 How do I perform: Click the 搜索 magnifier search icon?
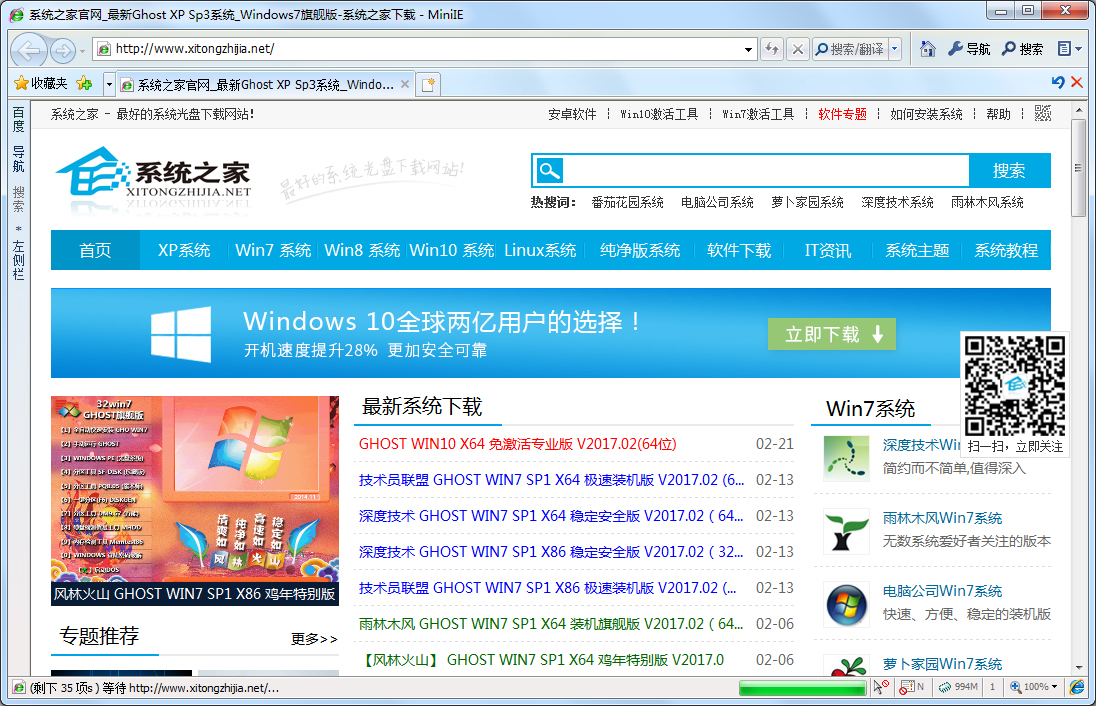click(x=1007, y=48)
